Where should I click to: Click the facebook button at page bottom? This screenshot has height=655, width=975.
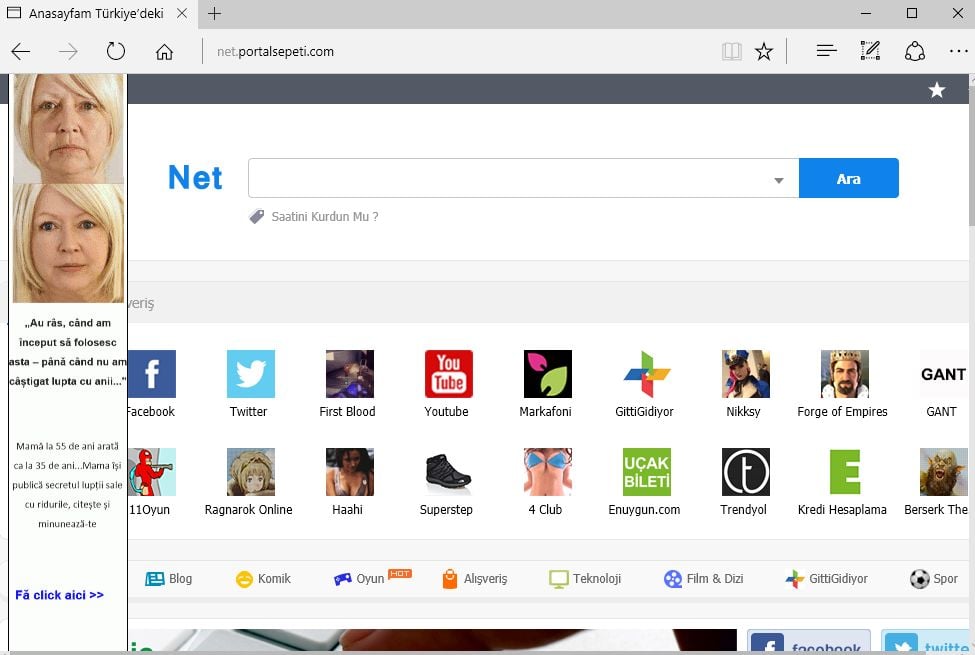click(x=808, y=641)
